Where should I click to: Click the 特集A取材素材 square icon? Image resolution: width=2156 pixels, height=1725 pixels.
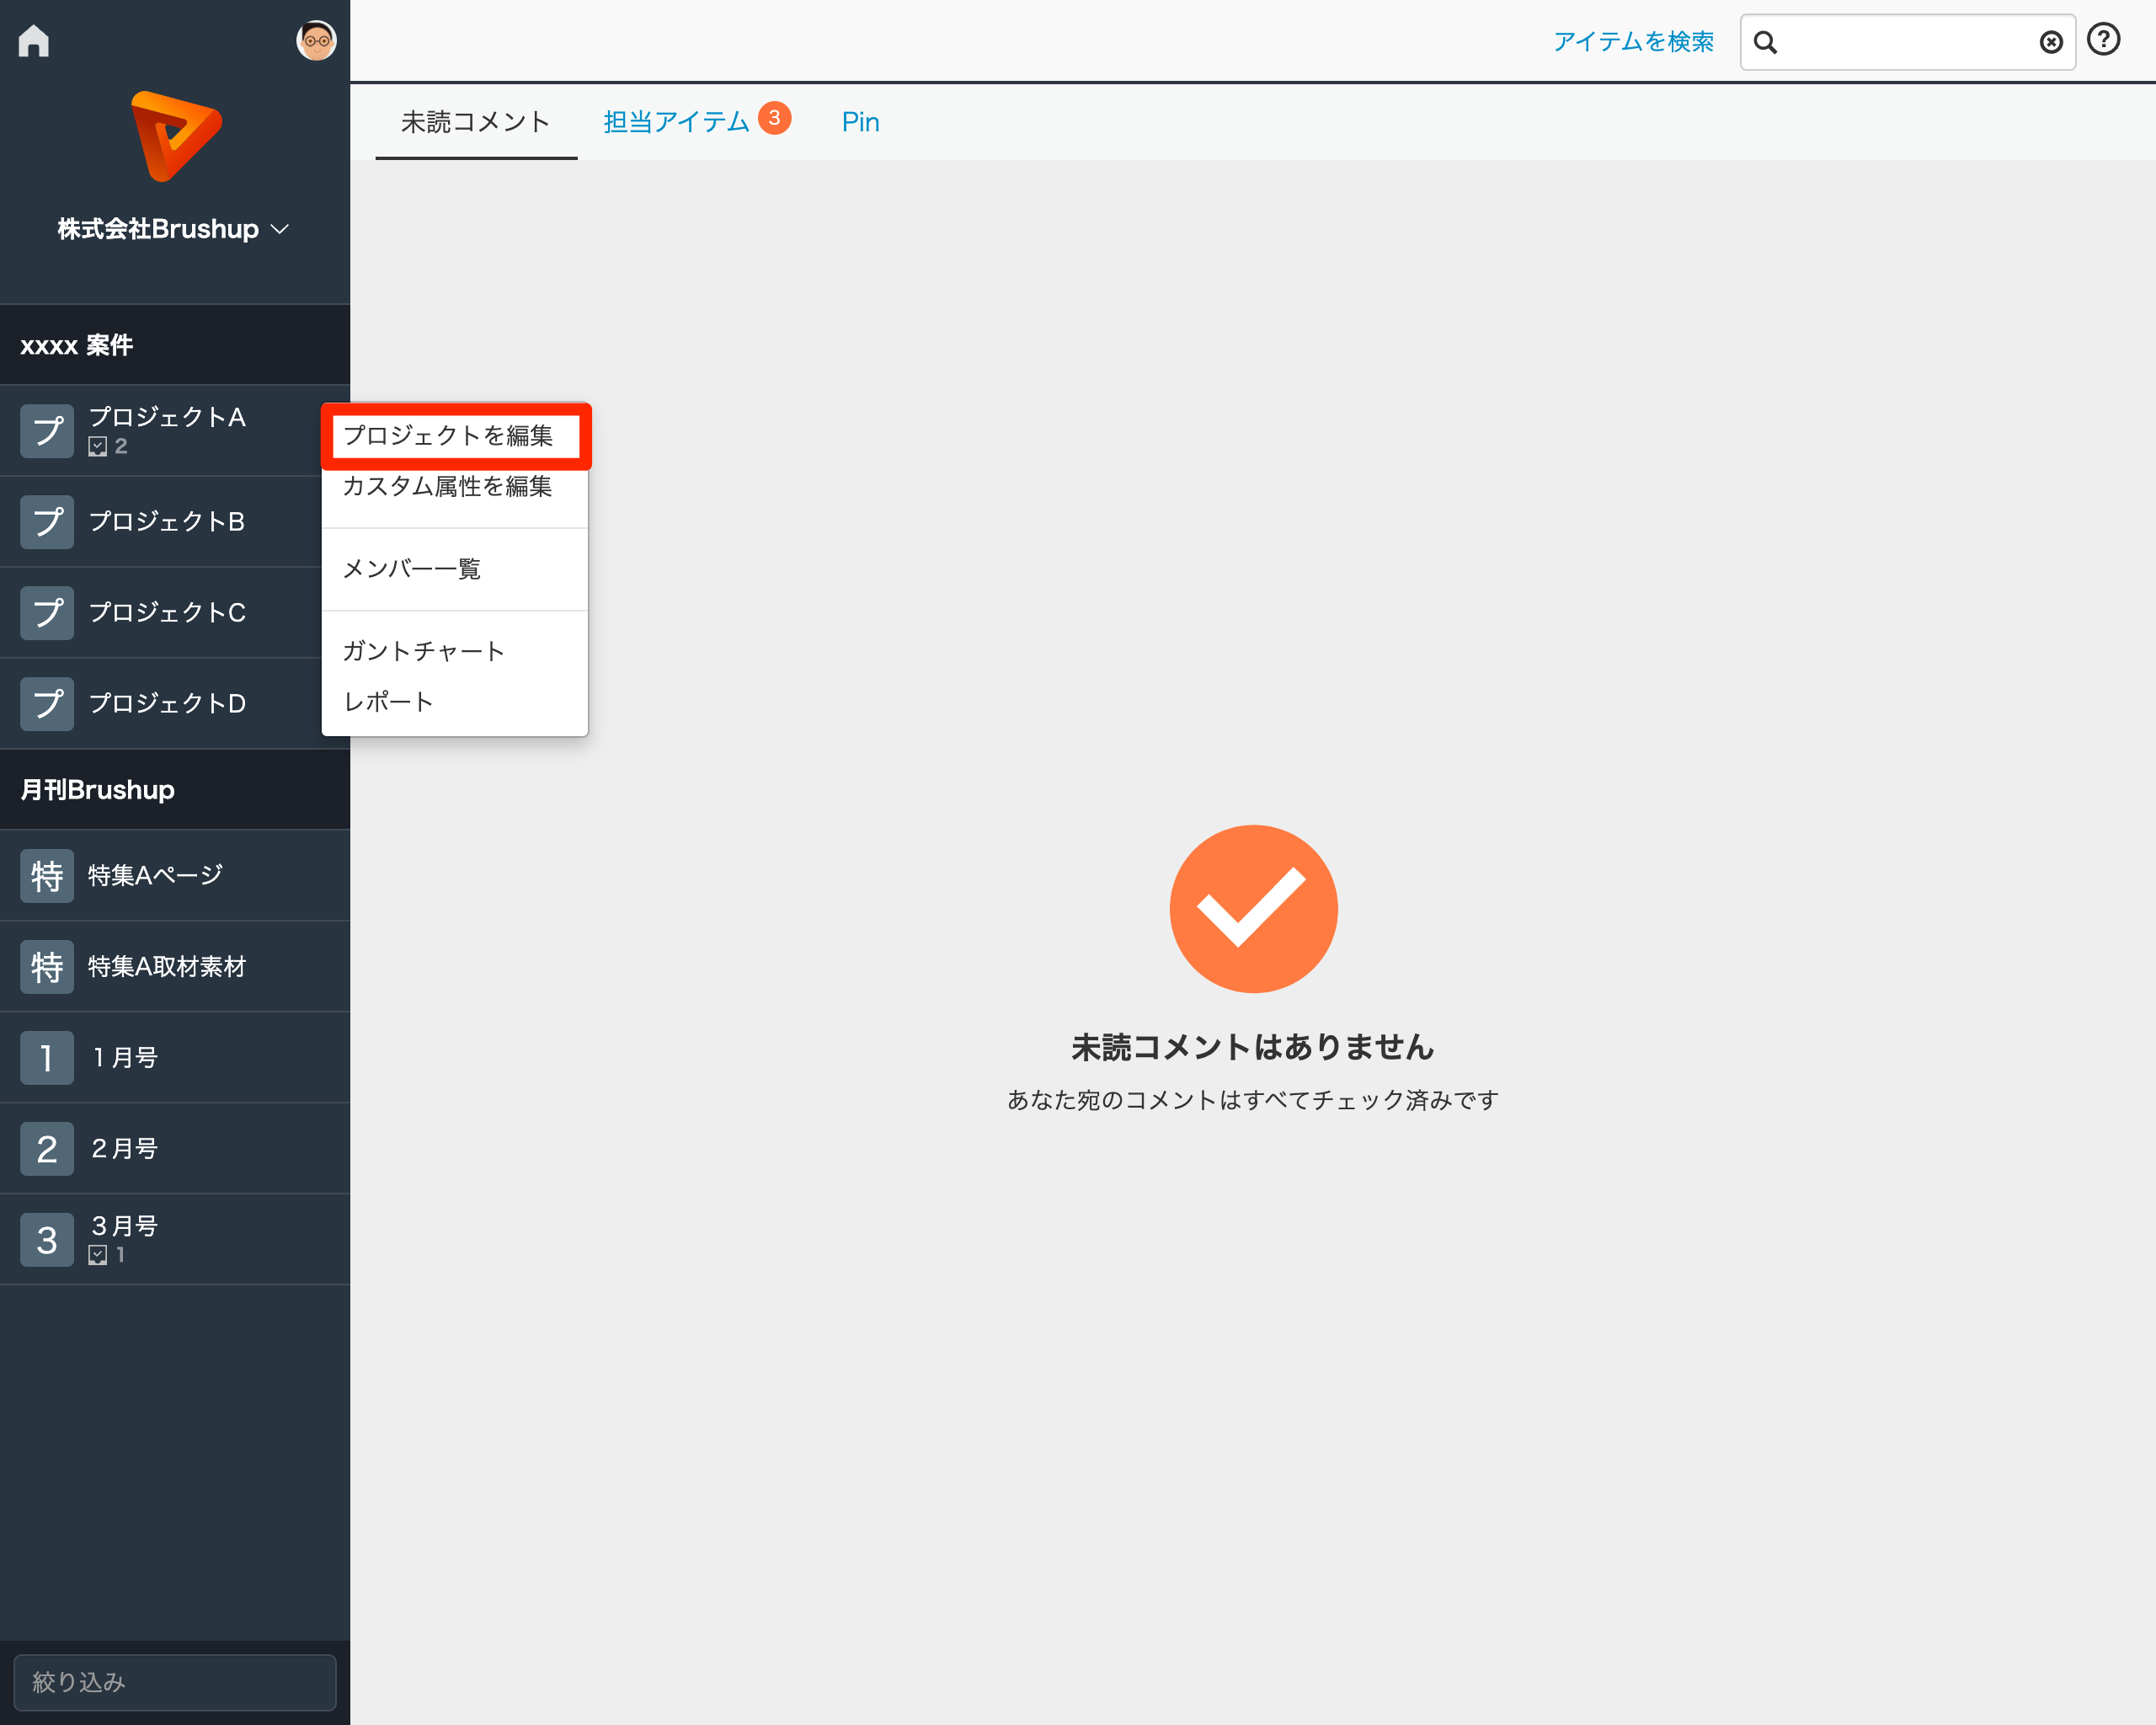[47, 967]
